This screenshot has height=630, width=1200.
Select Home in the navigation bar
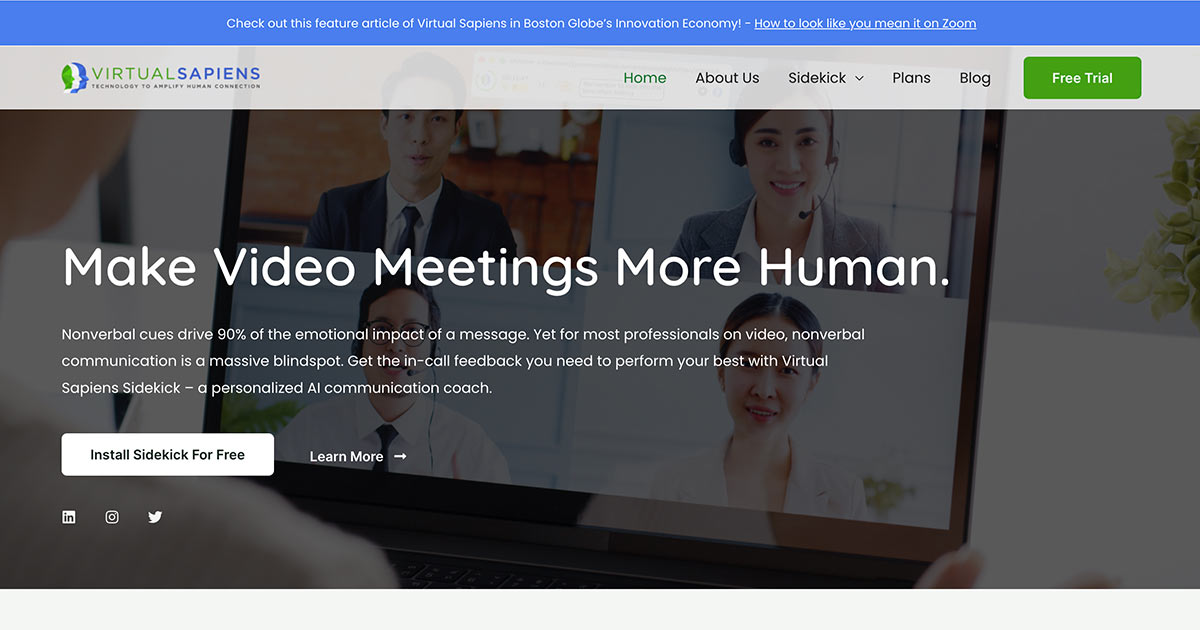click(644, 77)
